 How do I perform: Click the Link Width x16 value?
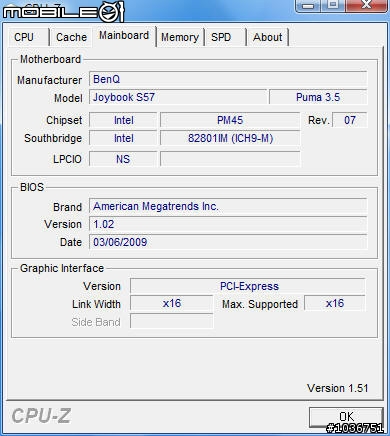pyautogui.click(x=171, y=304)
